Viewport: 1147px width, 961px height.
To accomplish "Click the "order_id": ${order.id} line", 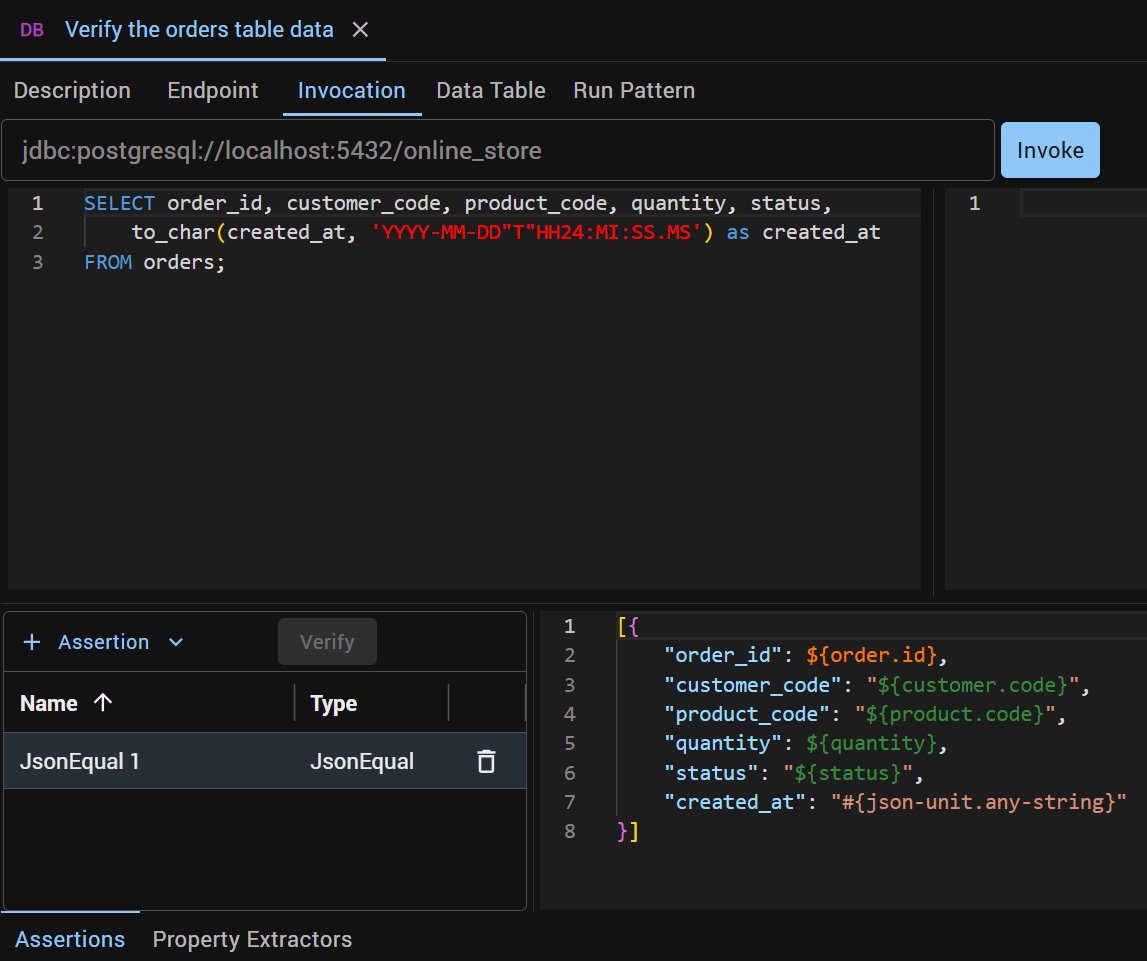I will (805, 655).
